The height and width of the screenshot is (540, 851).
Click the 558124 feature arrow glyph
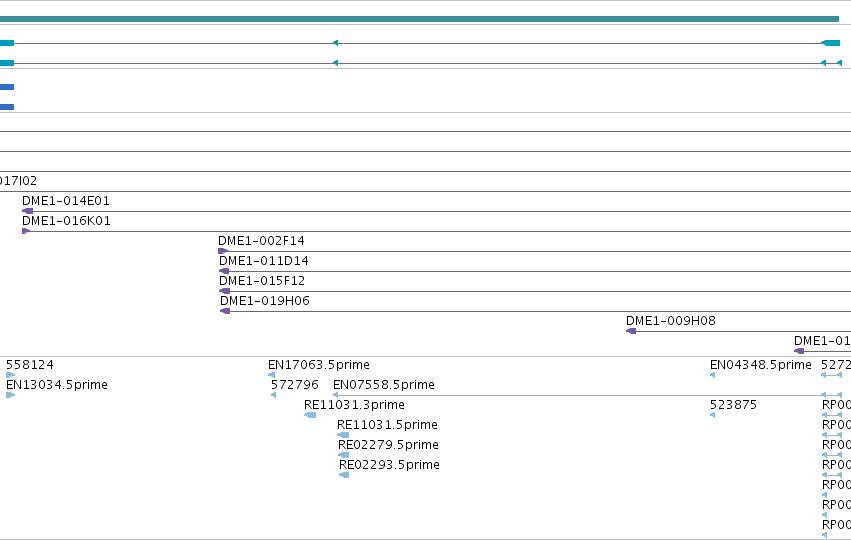point(10,375)
